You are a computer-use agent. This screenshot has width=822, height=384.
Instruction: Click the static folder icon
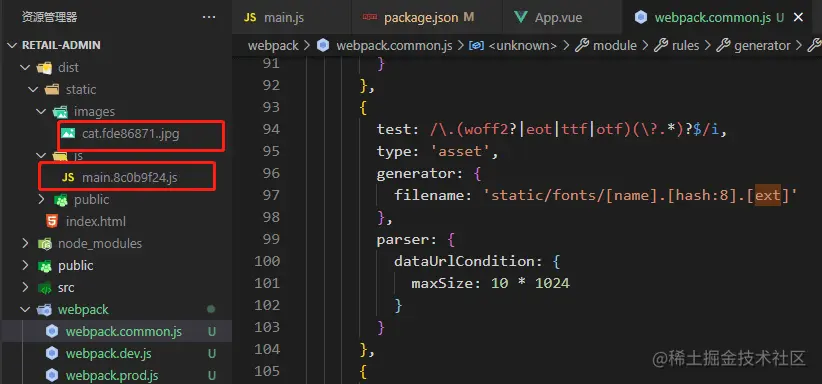(52, 90)
